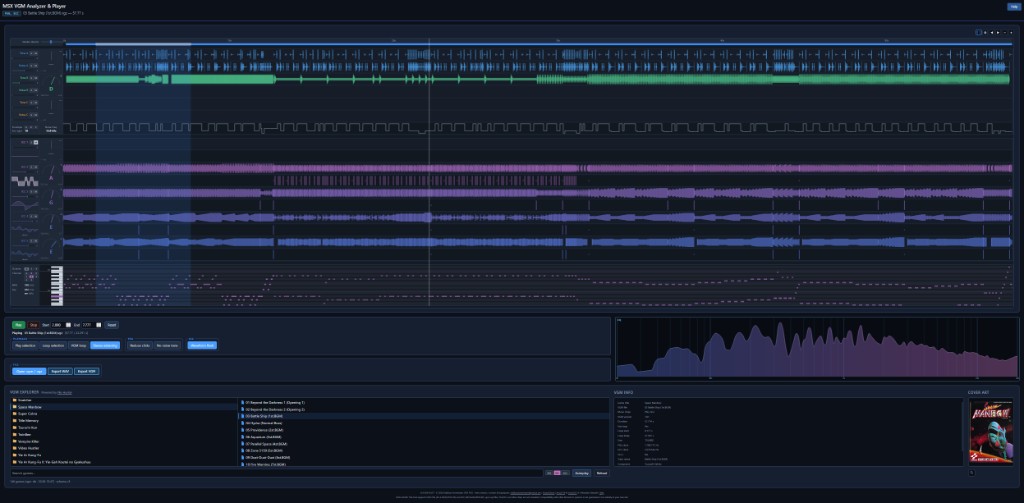Click the white square button beside the End value
Screen dimensions: 1024x503
coord(99,325)
